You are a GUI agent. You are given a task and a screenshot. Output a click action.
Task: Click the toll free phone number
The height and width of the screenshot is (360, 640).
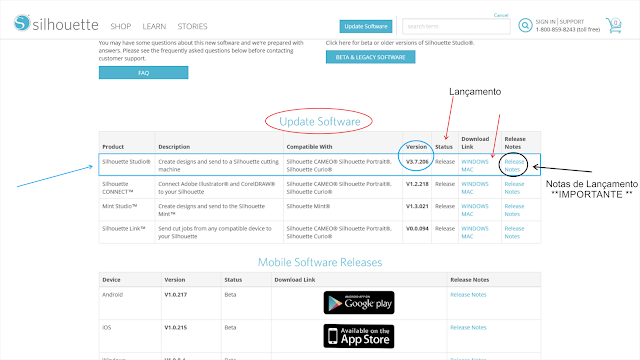[568, 29]
